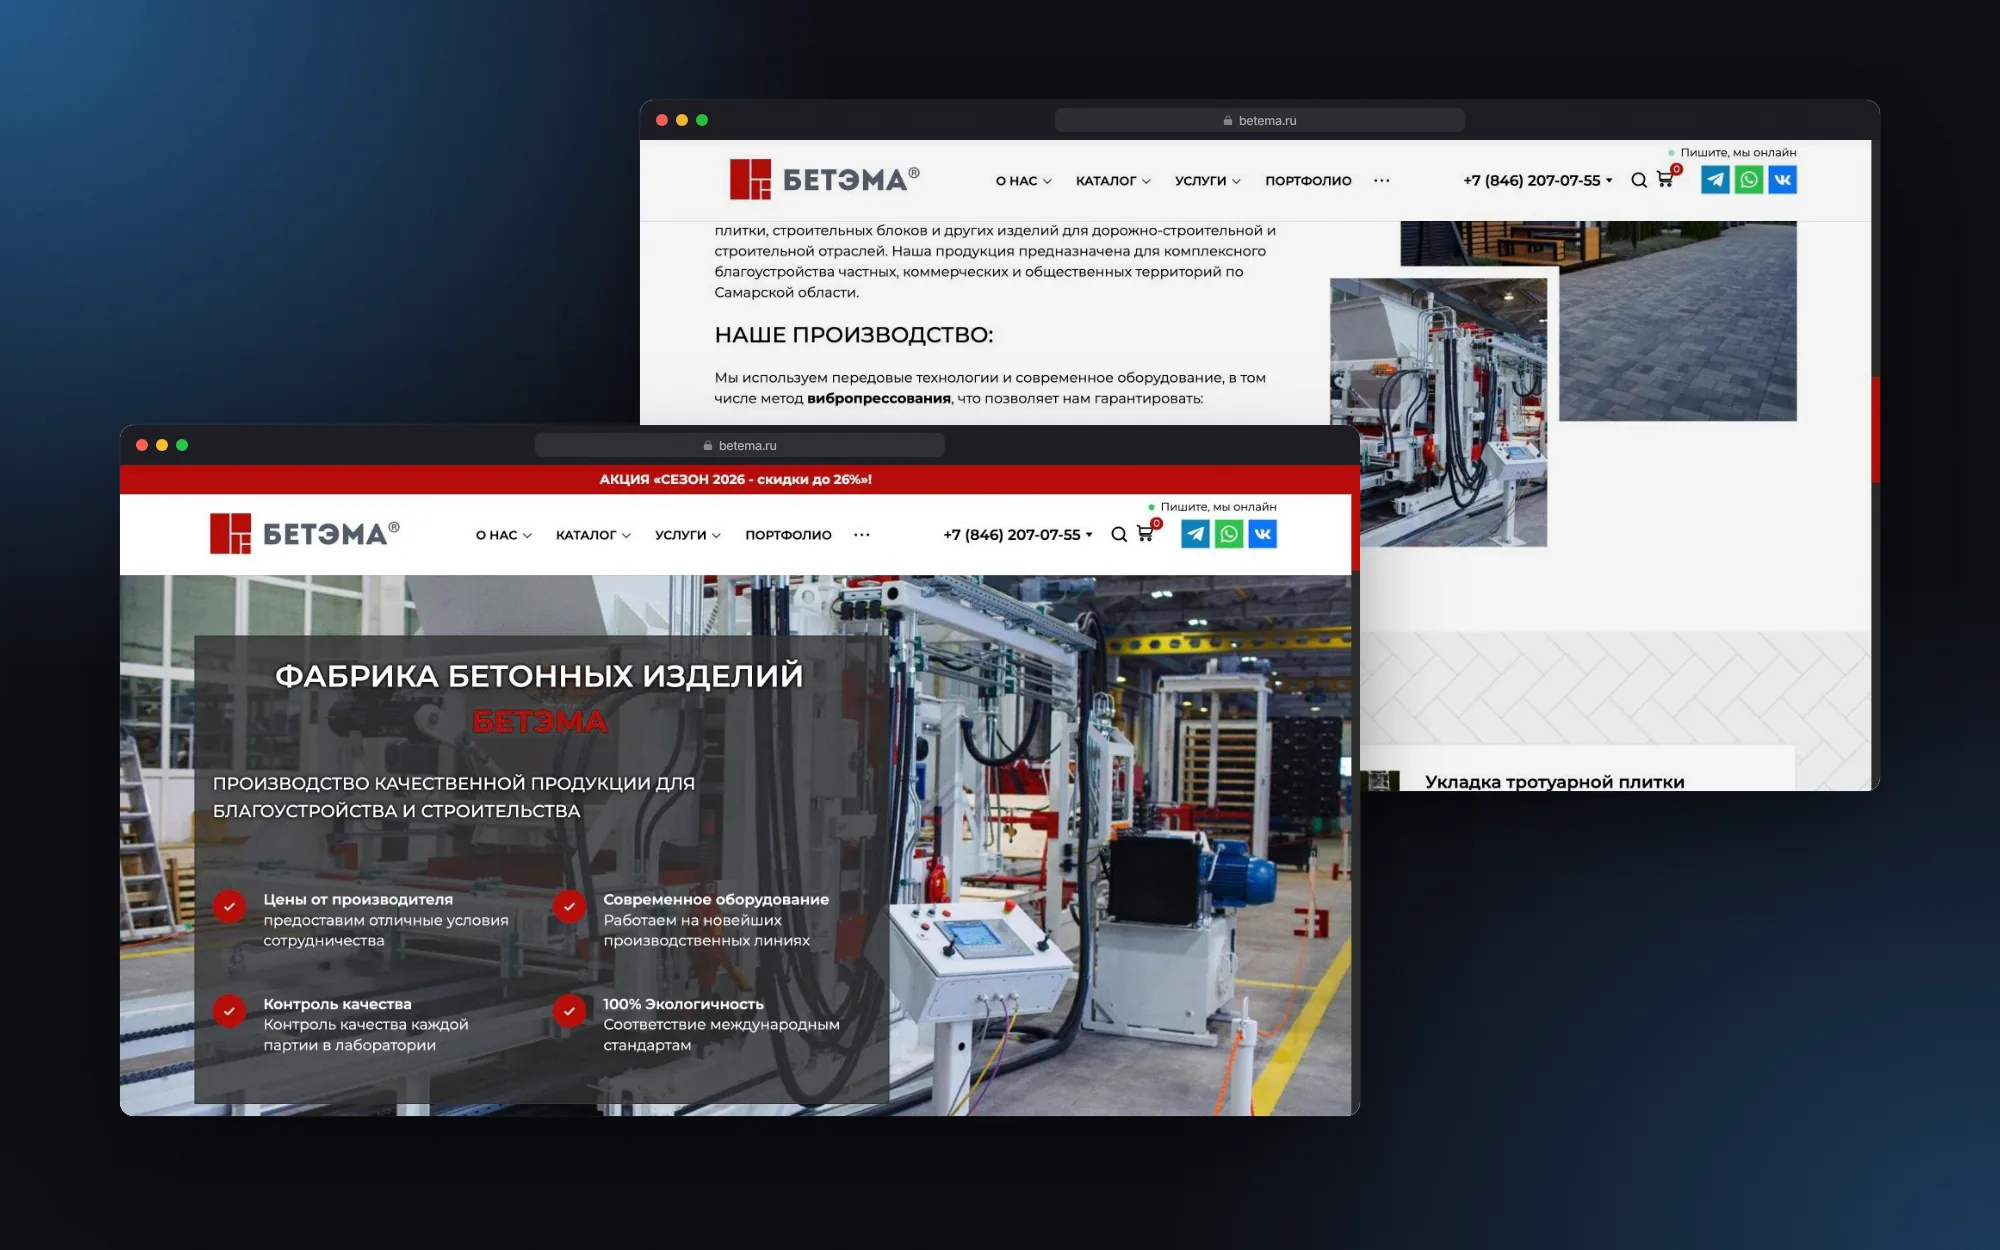The height and width of the screenshot is (1250, 2000).
Task: Open Telegram icon in back window header
Action: [1715, 180]
